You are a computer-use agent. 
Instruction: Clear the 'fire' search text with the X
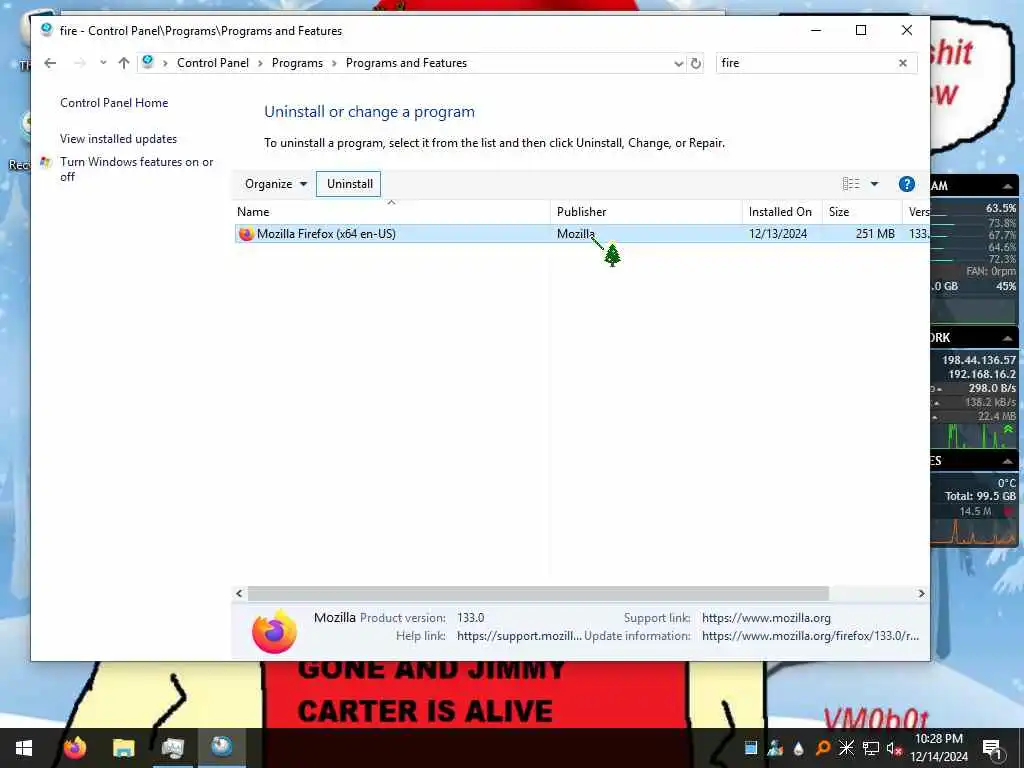coord(903,63)
